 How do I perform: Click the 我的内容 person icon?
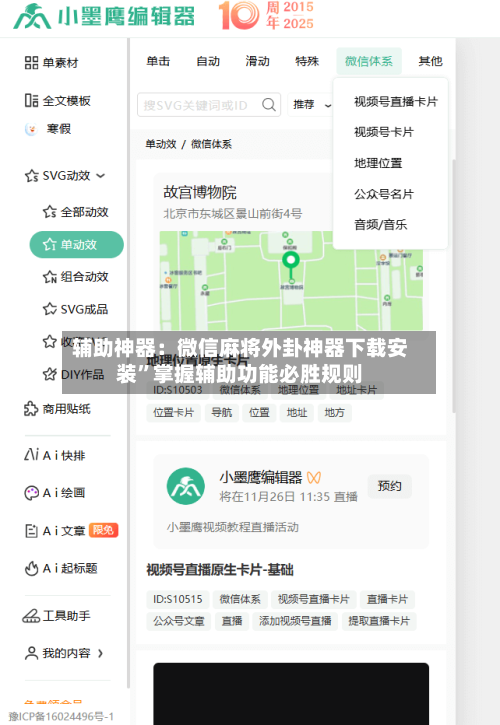tap(31, 653)
